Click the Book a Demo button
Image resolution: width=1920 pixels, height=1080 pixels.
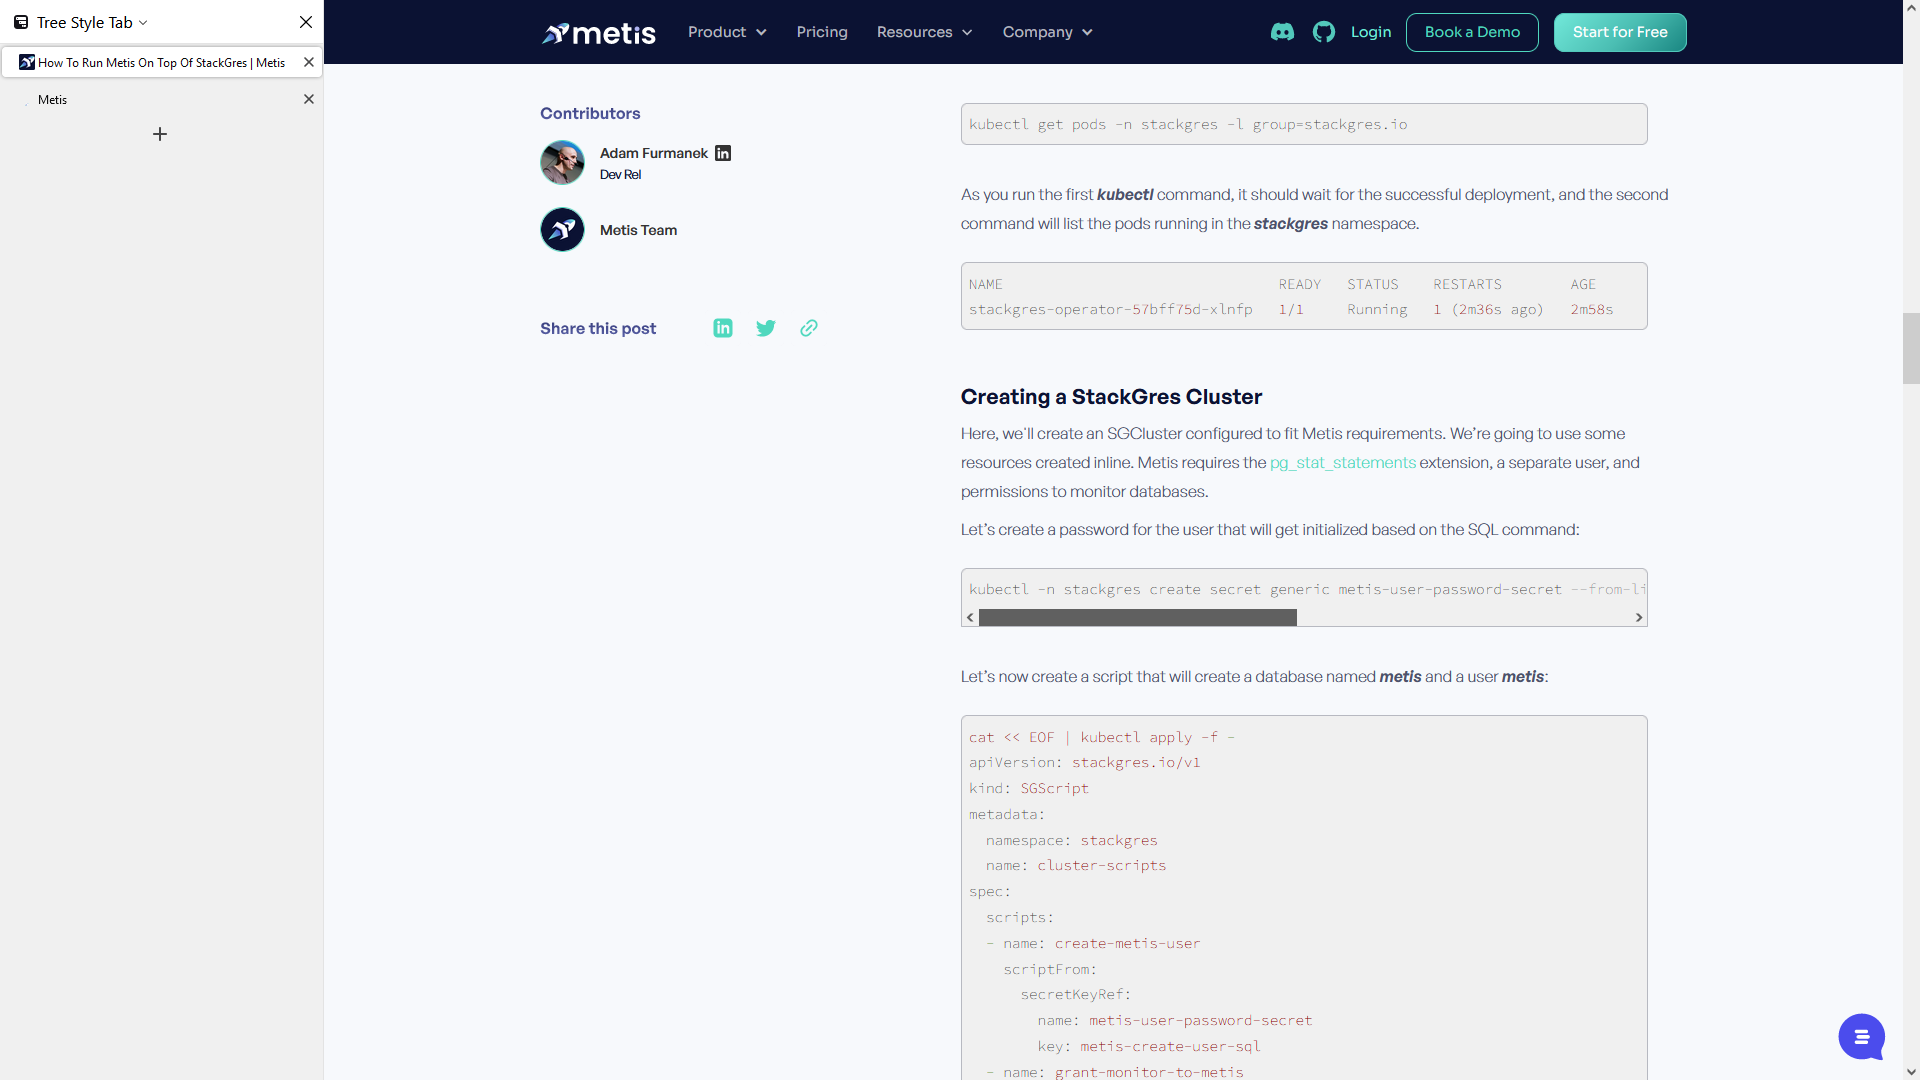pyautogui.click(x=1472, y=32)
